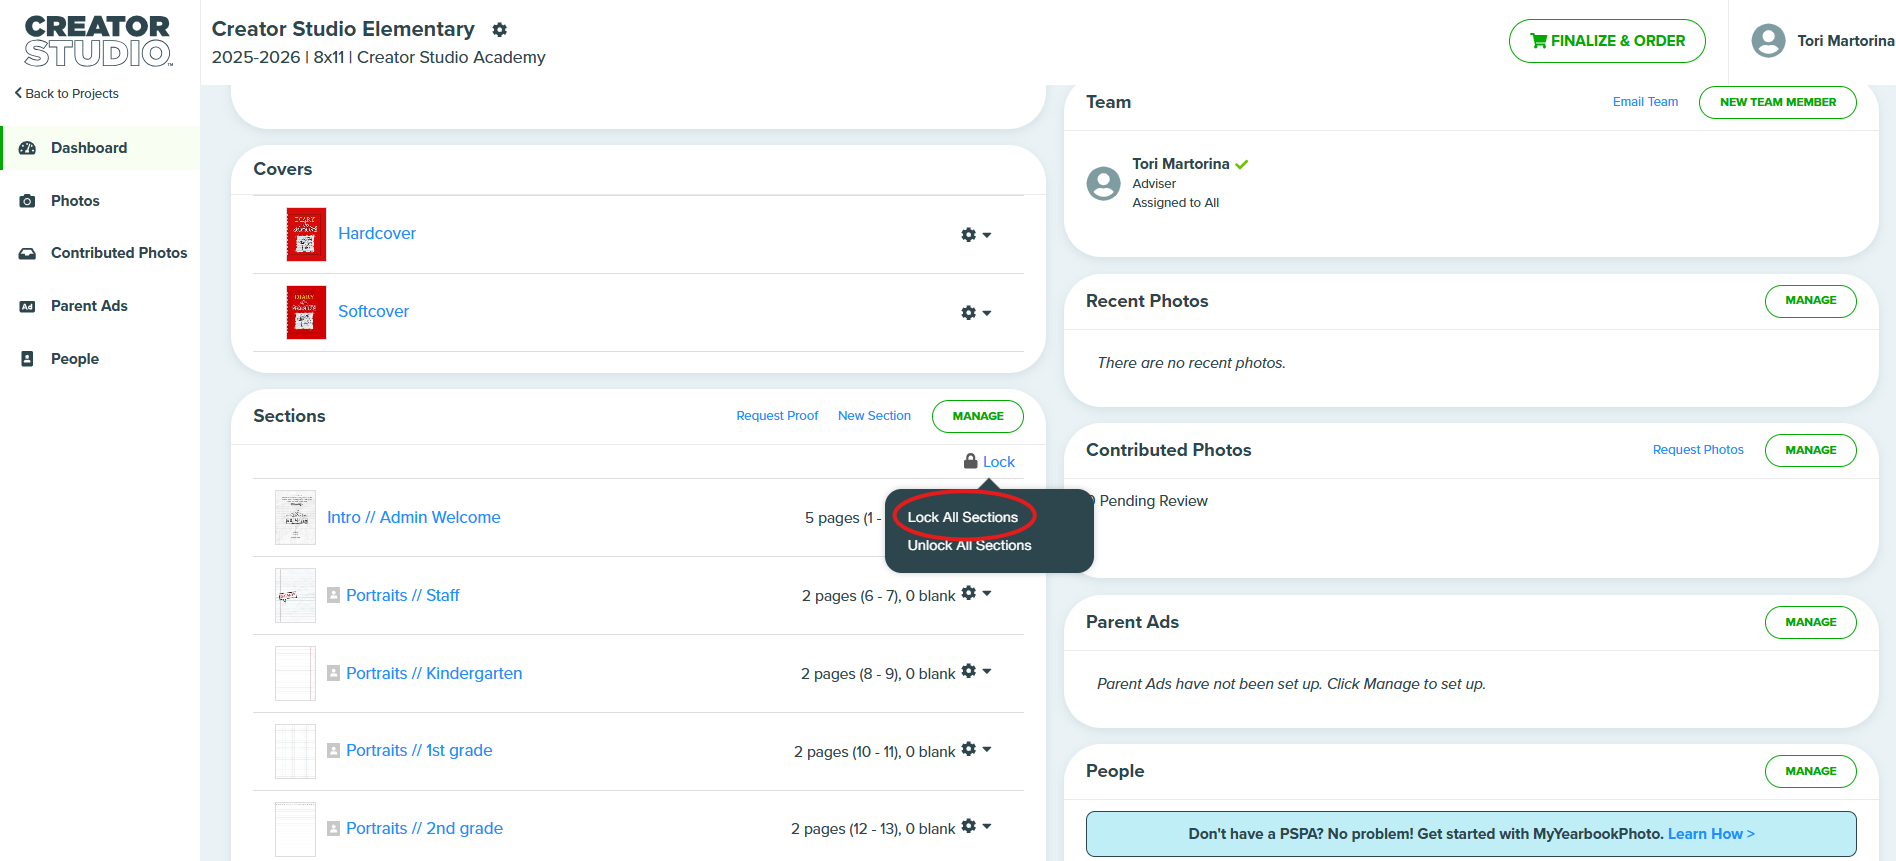Click Manage button in Contributed Photos
This screenshot has height=861, width=1896.
tap(1810, 450)
